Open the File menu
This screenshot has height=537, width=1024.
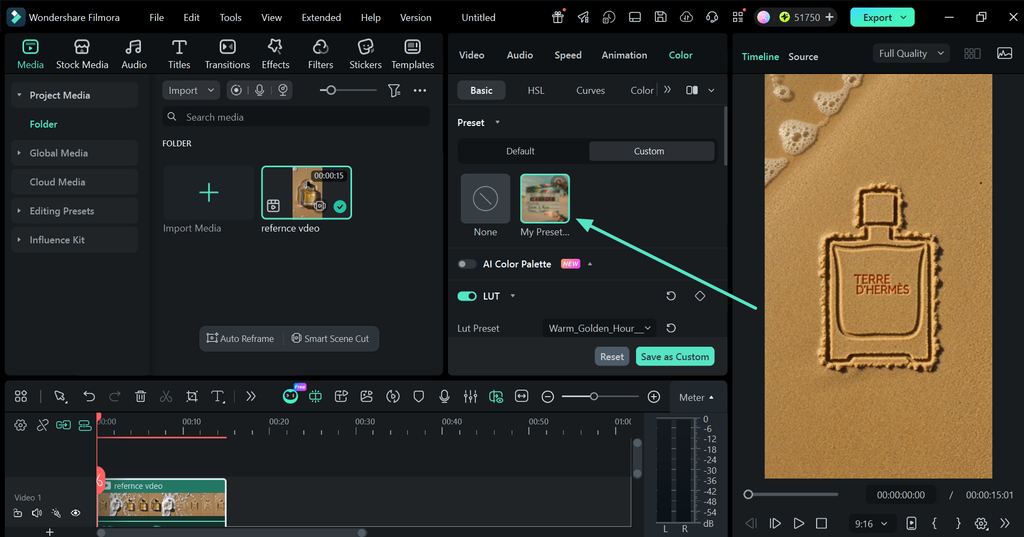tap(157, 18)
